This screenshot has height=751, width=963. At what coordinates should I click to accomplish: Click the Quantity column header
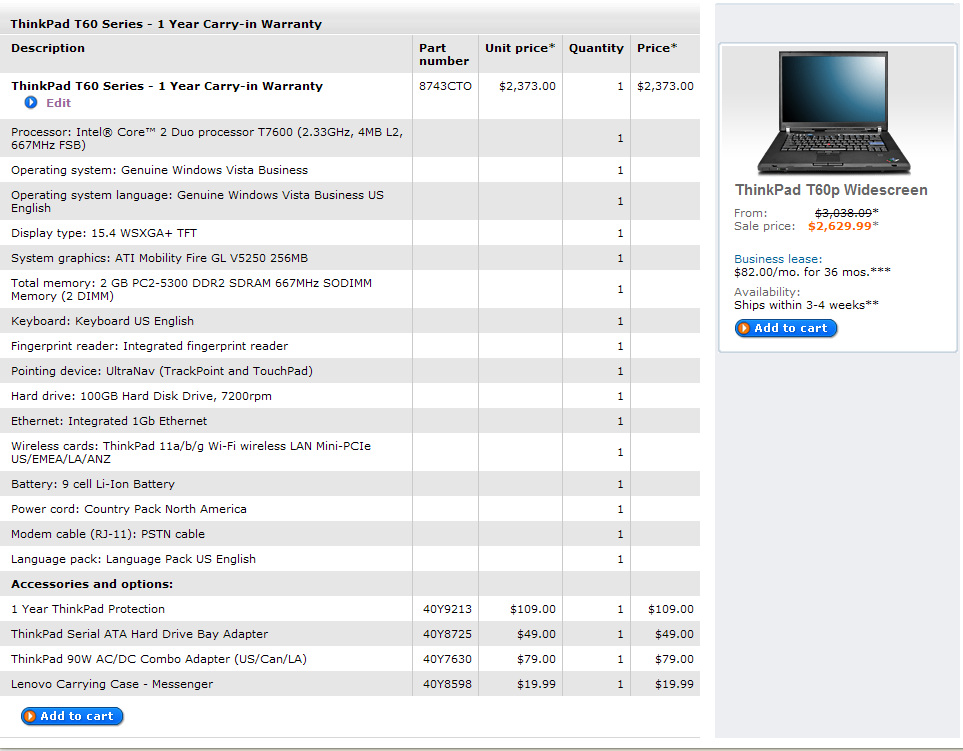596,48
